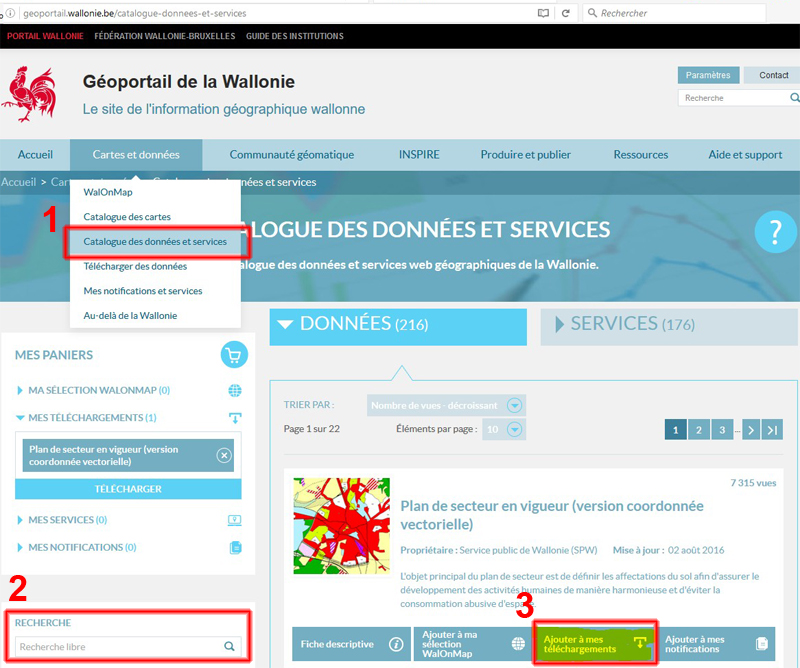Click Accueil in the breadcrumb
This screenshot has width=800, height=668.
coord(18,182)
